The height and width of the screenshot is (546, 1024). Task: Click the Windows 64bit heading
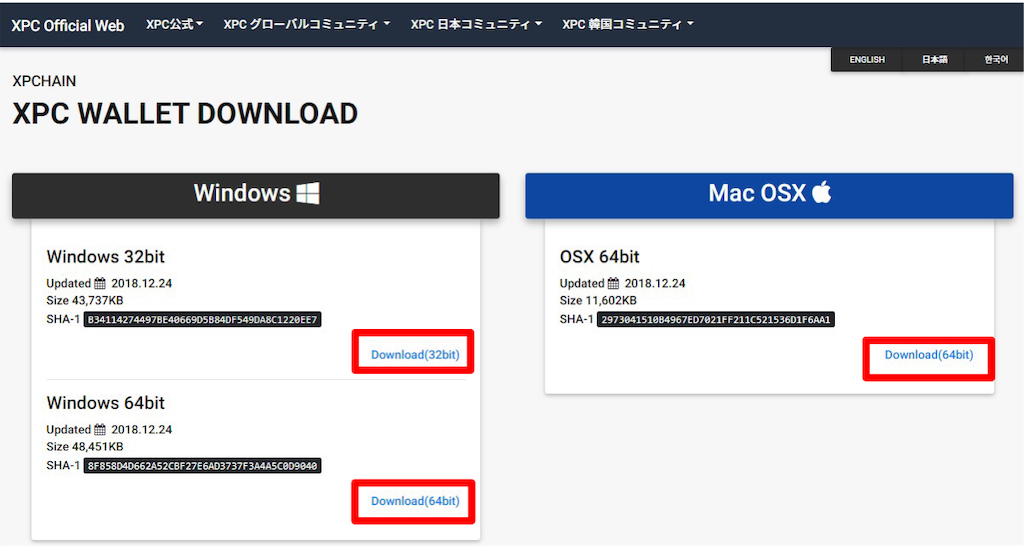click(106, 403)
